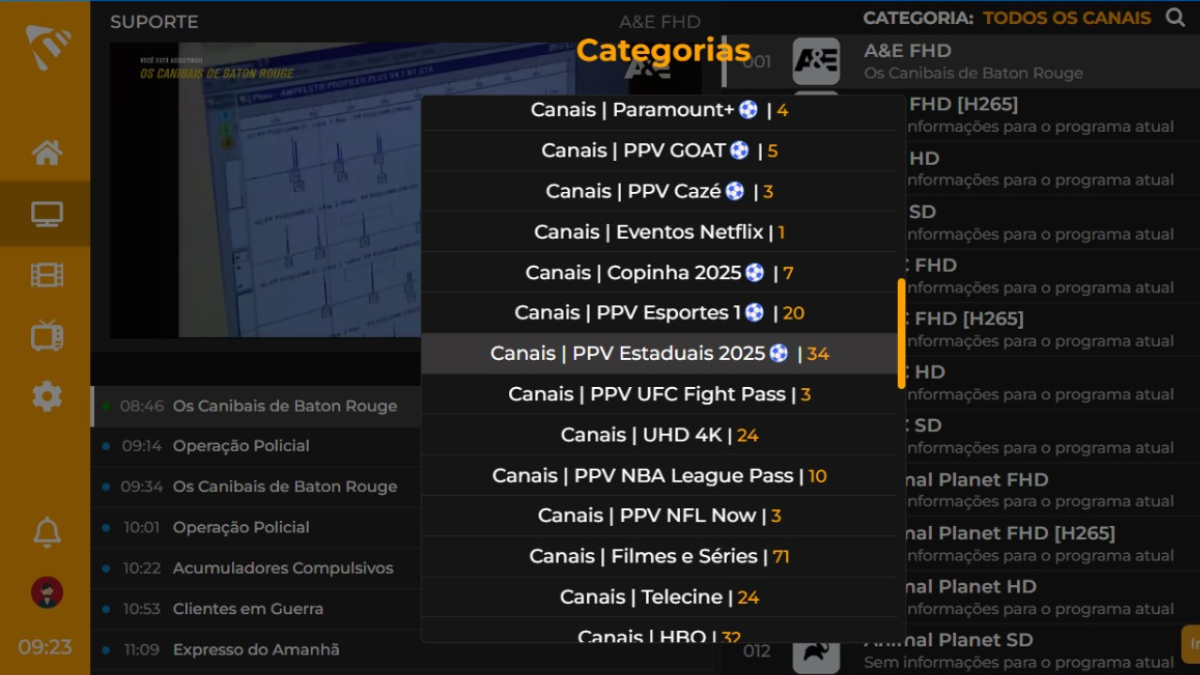This screenshot has height=675, width=1200.
Task: Show notifications with the bell icon
Action: click(46, 532)
